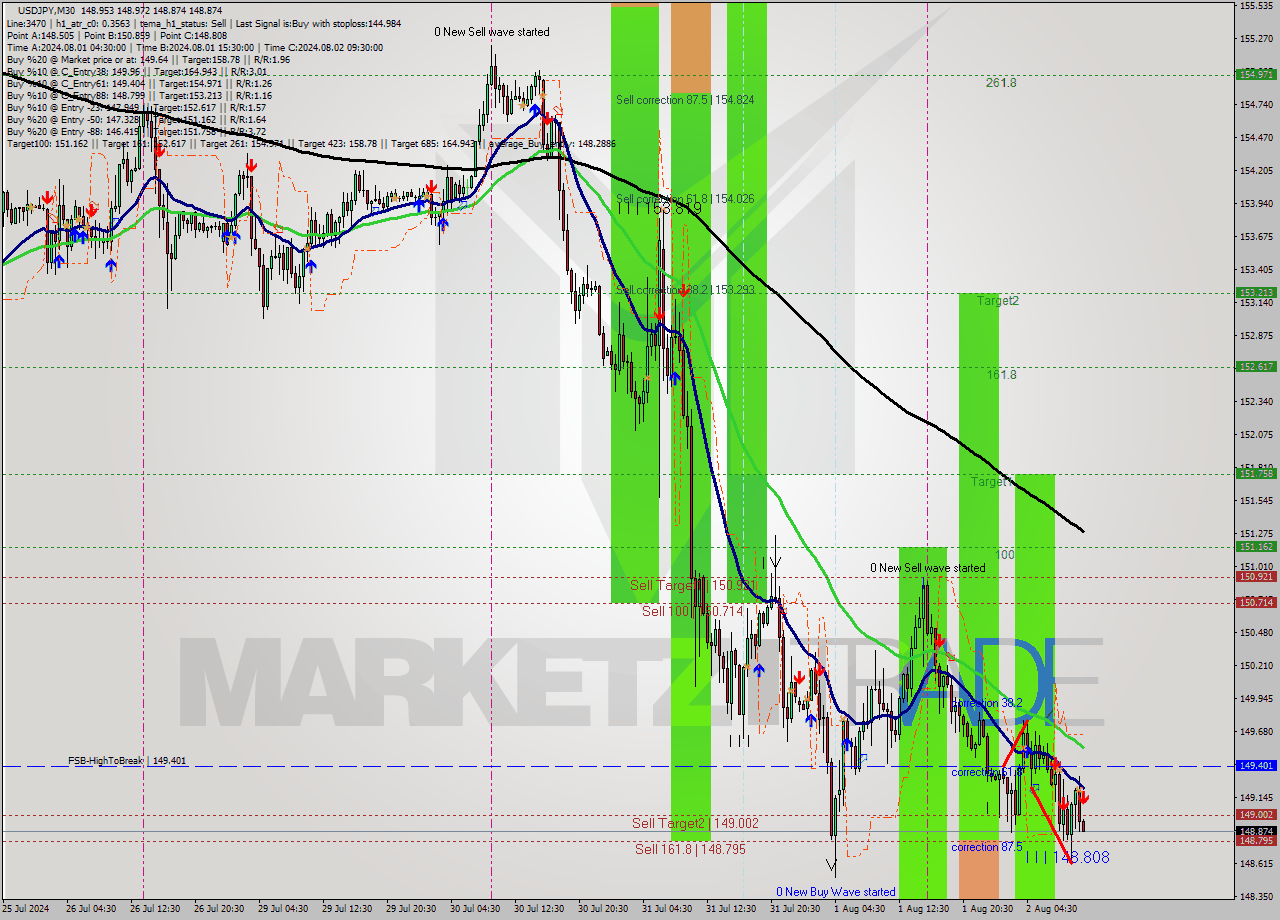Image resolution: width=1280 pixels, height=920 pixels.
Task: Click the 154.205 price axis label
Action: coord(1256,171)
